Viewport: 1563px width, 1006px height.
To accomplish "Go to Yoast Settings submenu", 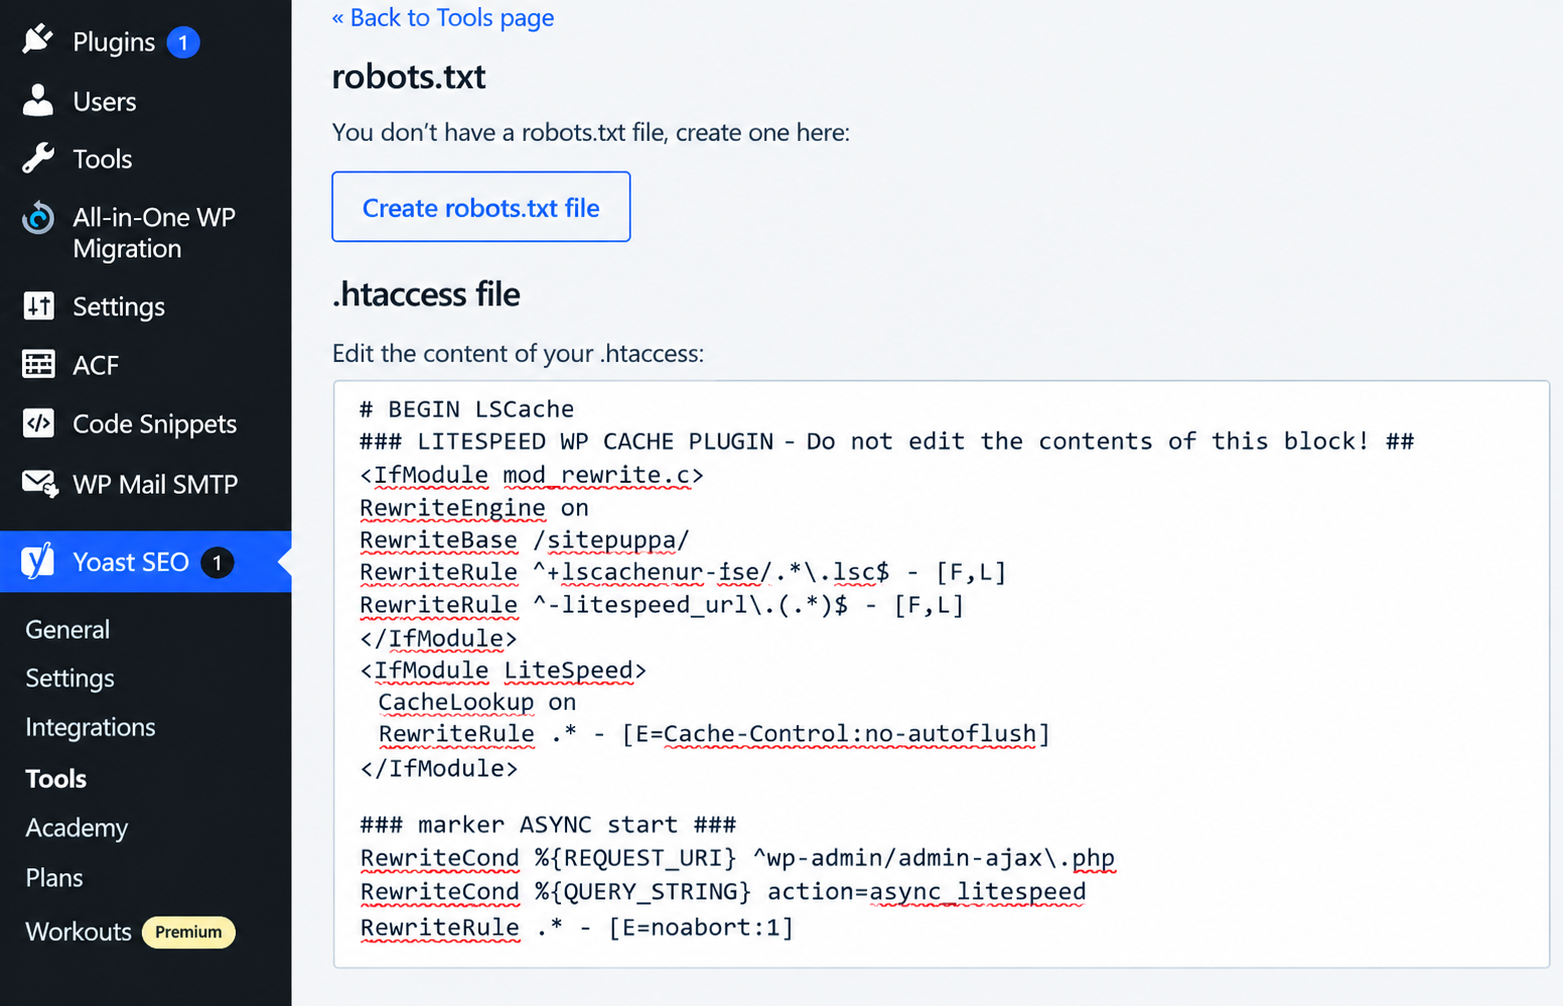I will 70,678.
